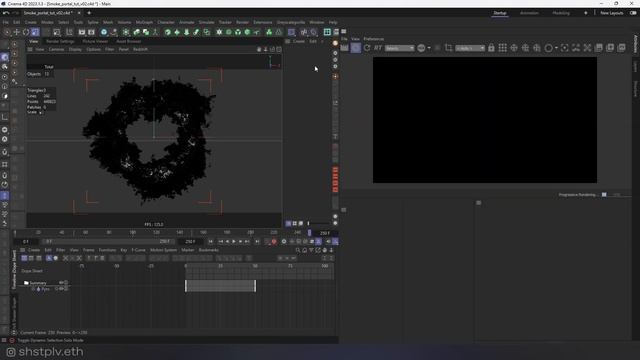Screen dimensions: 640x360
Task: Open Preferences menu in Redshift view
Action: [x=374, y=39]
